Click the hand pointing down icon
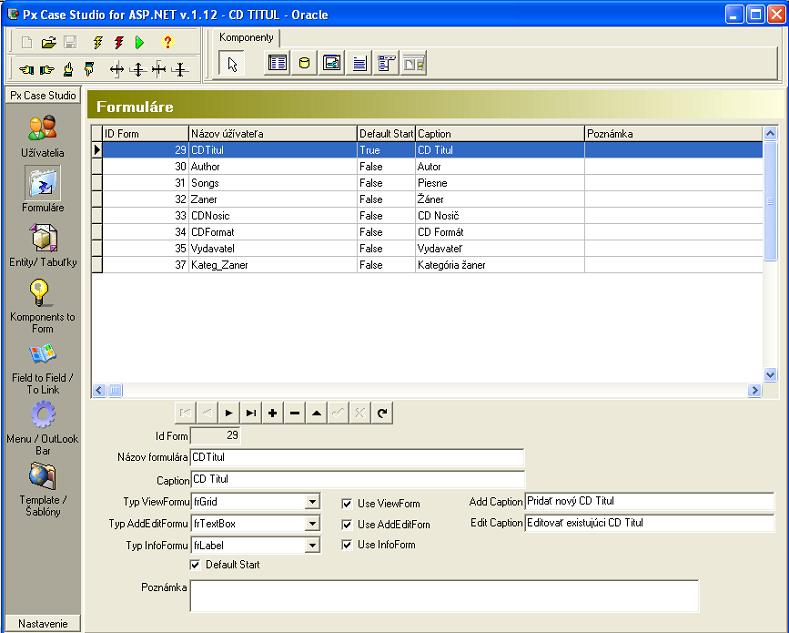 click(90, 69)
